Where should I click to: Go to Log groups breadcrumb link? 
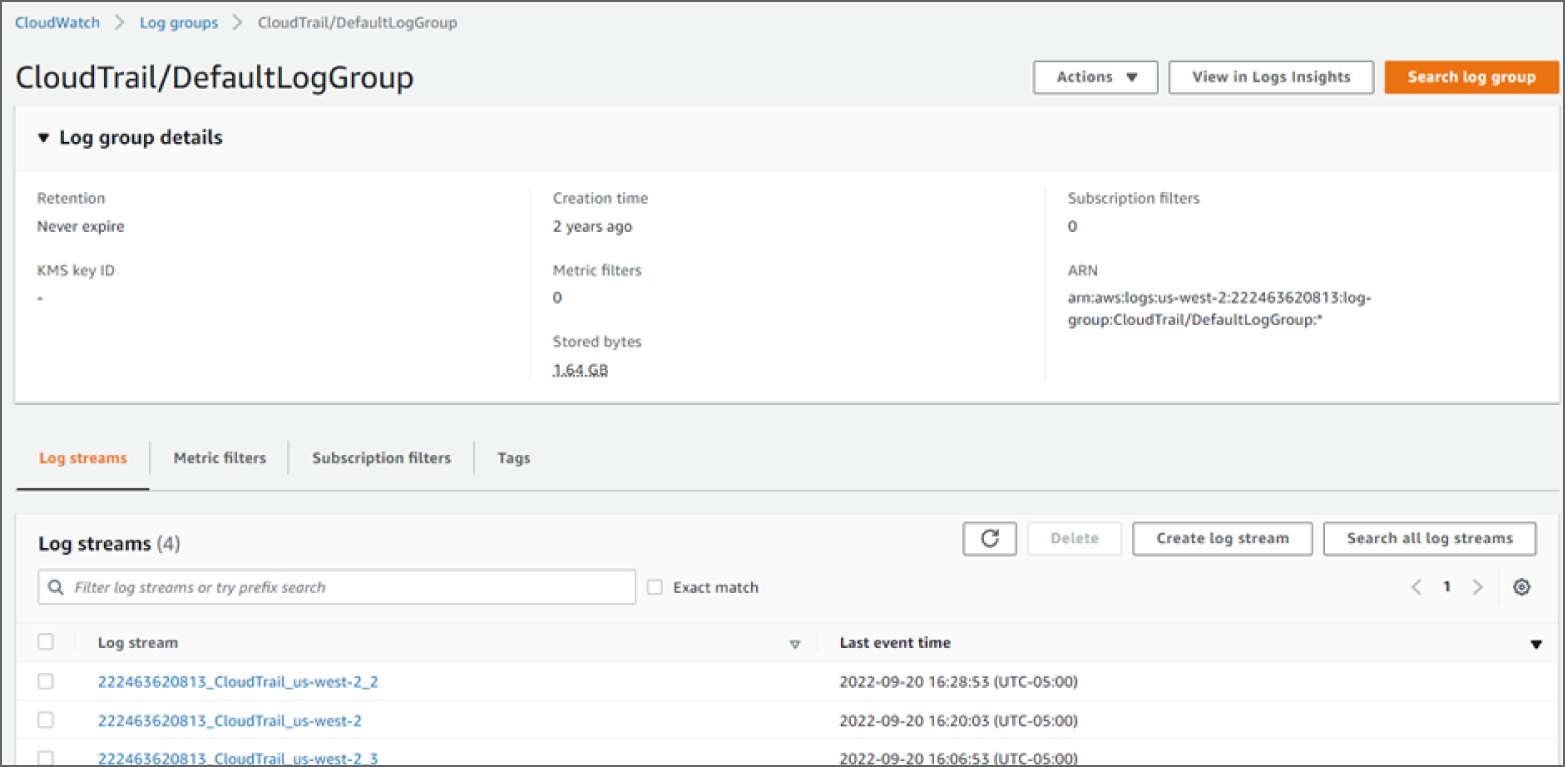point(179,22)
